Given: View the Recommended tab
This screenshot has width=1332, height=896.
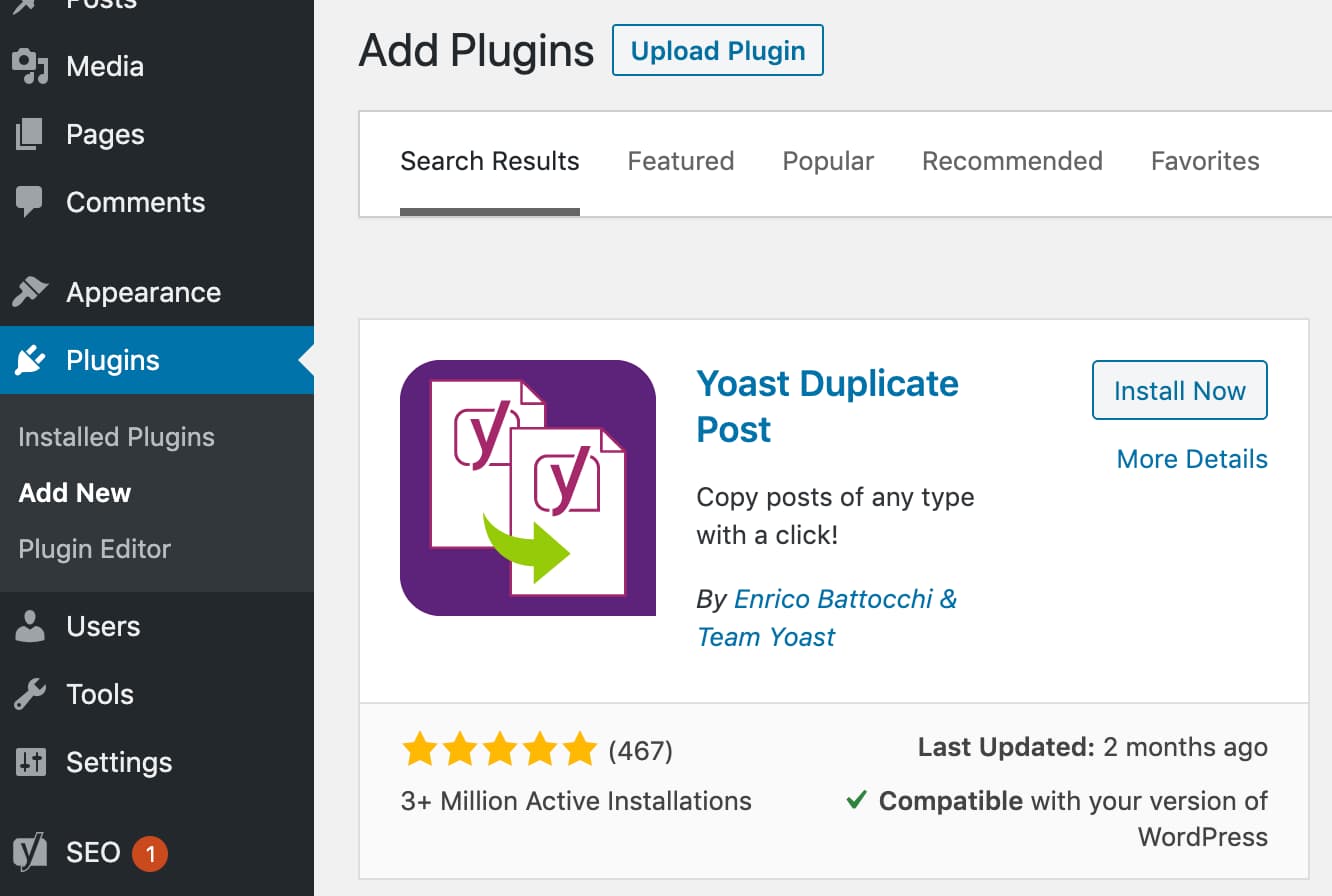Looking at the screenshot, I should click(1012, 161).
